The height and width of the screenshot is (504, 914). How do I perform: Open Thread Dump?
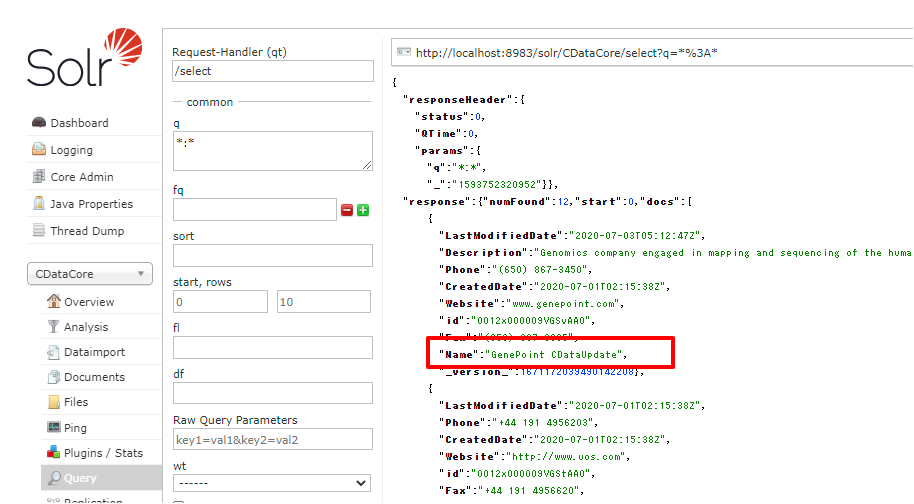click(x=87, y=231)
